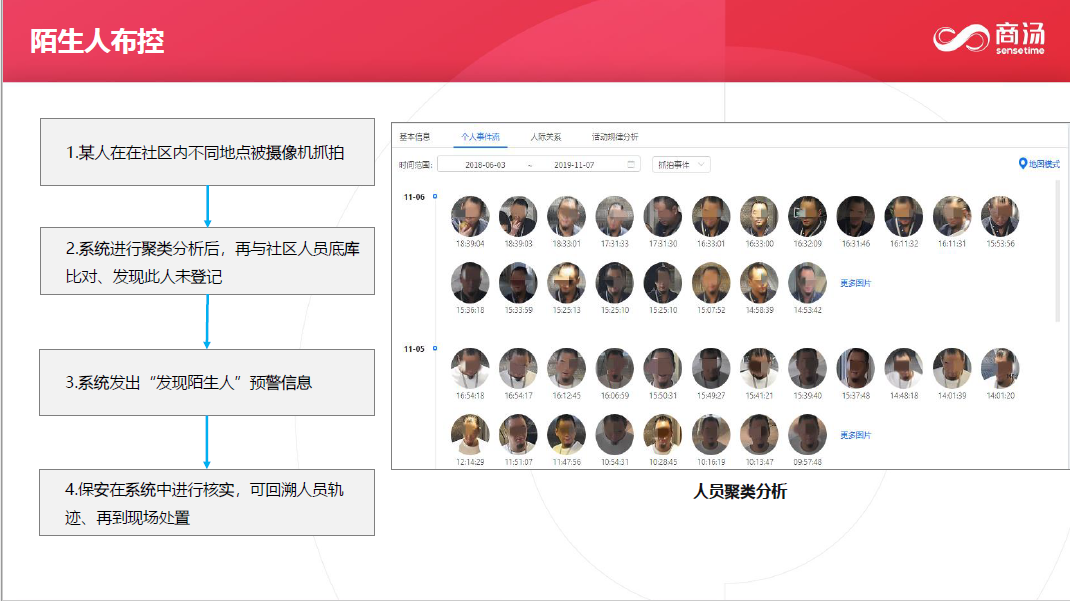The width and height of the screenshot is (1070, 601).
Task: Click the 11-06 timeline marker dot
Action: [435, 196]
